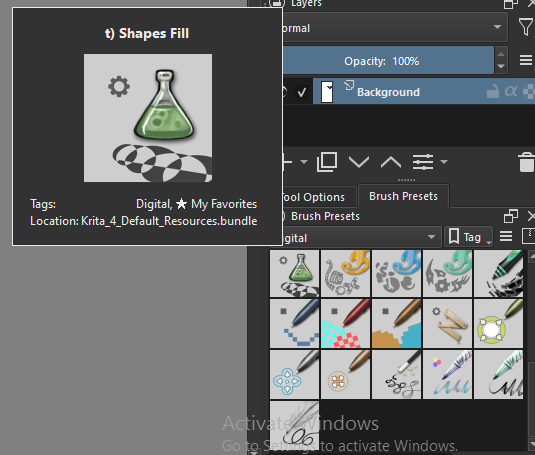The height and width of the screenshot is (455, 535).
Task: Expand the add-layer dropdown arrow
Action: [x=304, y=162]
